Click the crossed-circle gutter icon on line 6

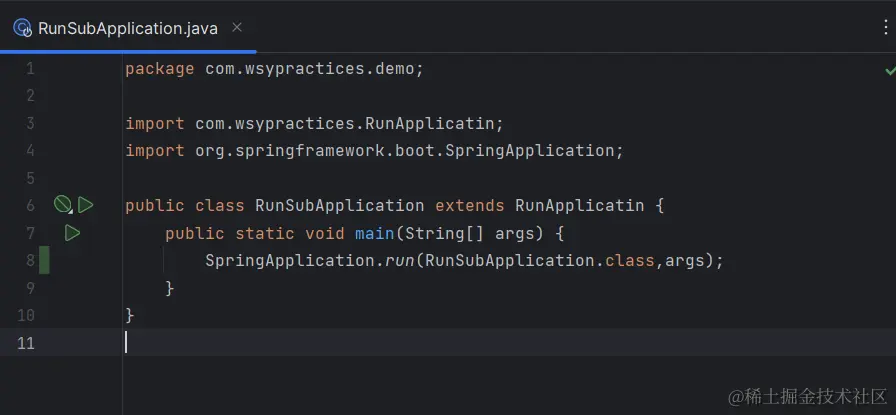tap(63, 205)
